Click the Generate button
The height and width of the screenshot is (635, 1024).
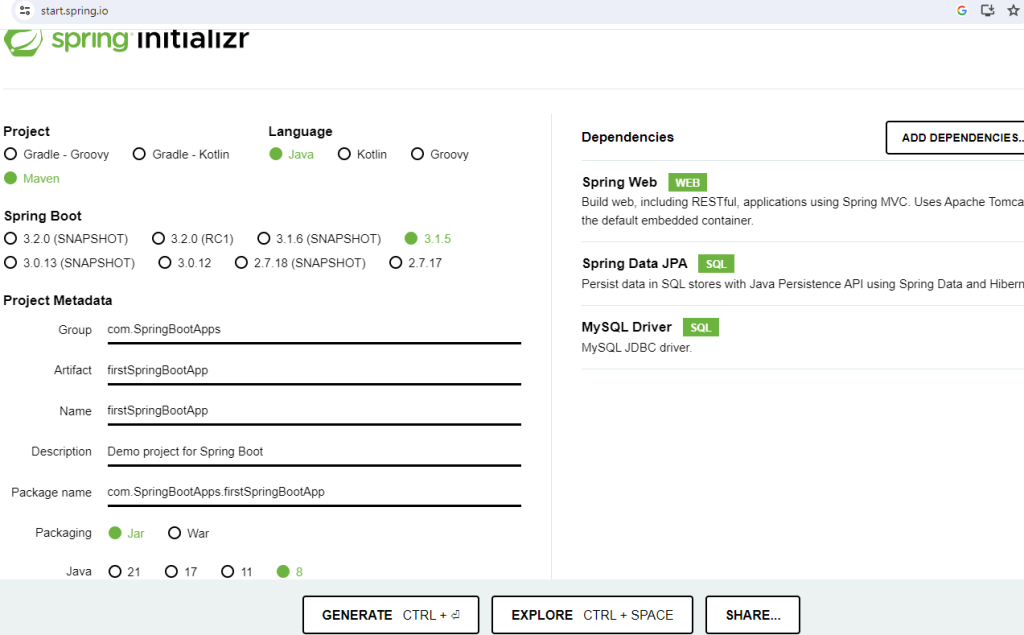[x=391, y=615]
